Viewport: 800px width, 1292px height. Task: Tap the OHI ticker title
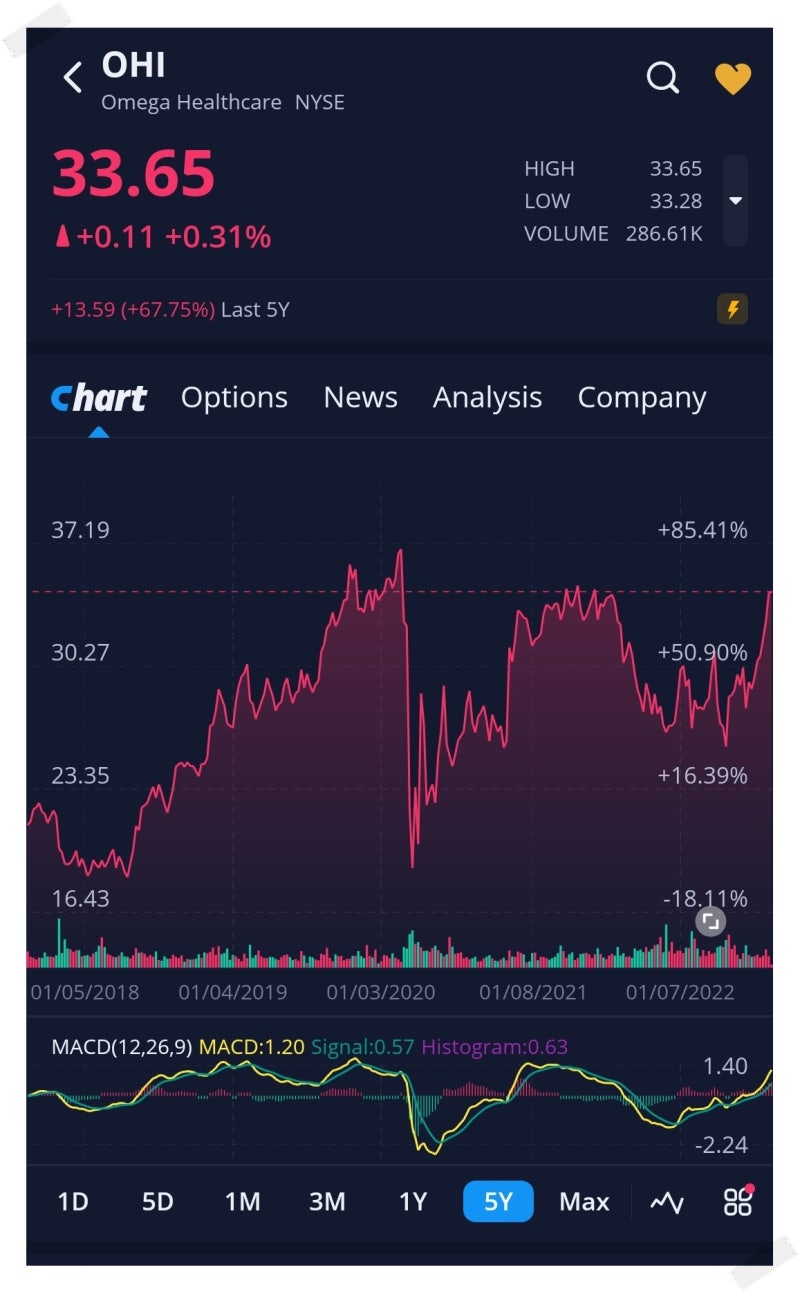click(134, 66)
